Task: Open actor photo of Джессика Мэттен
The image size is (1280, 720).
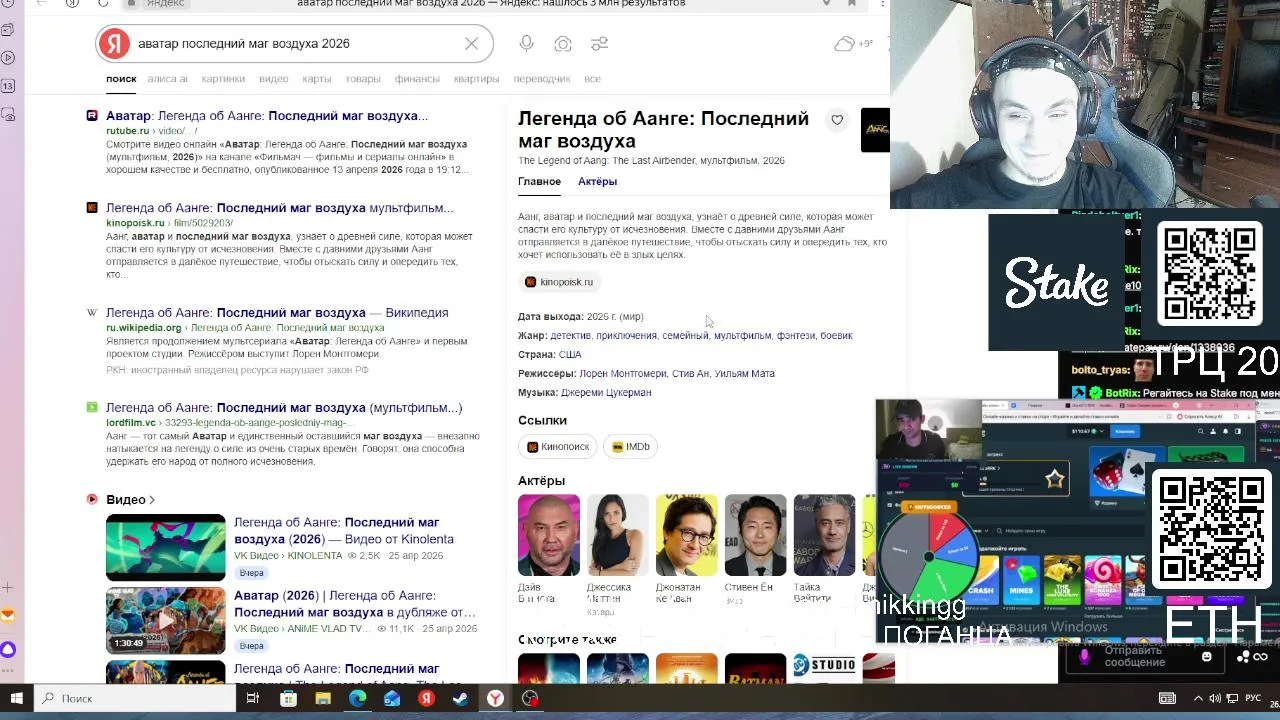Action: 618,535
